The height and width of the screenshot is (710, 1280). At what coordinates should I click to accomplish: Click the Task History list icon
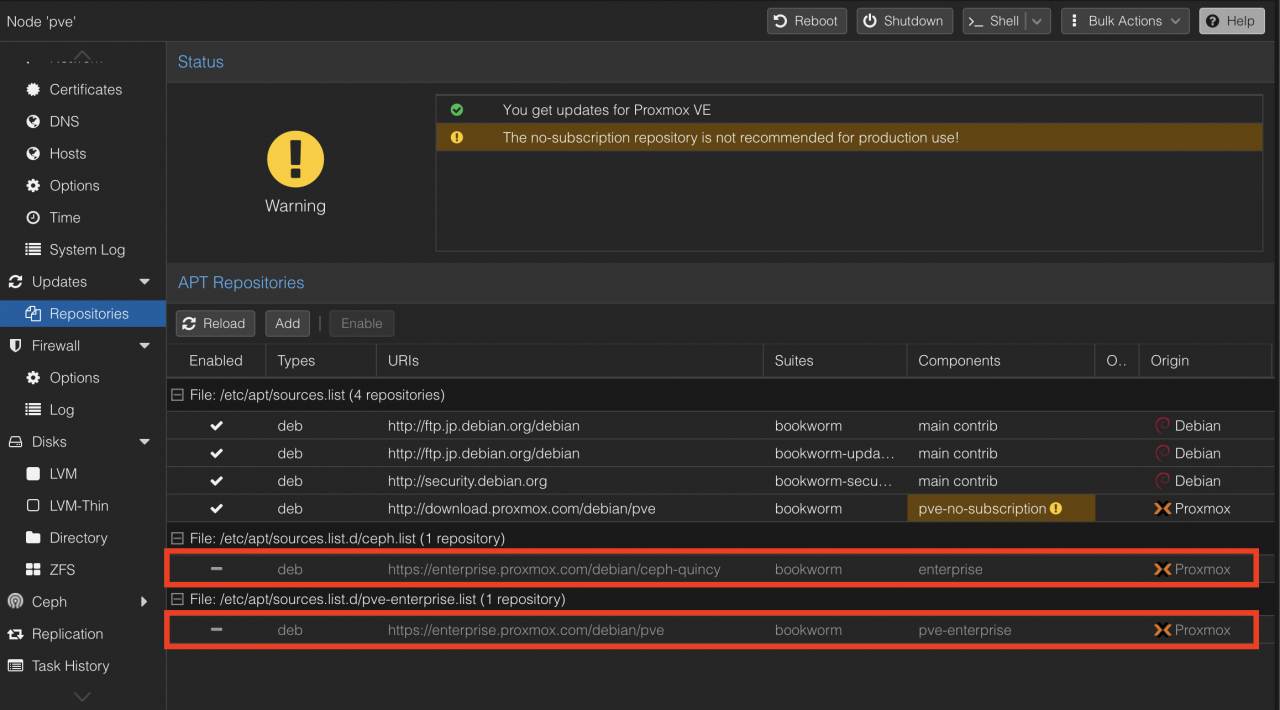15,665
